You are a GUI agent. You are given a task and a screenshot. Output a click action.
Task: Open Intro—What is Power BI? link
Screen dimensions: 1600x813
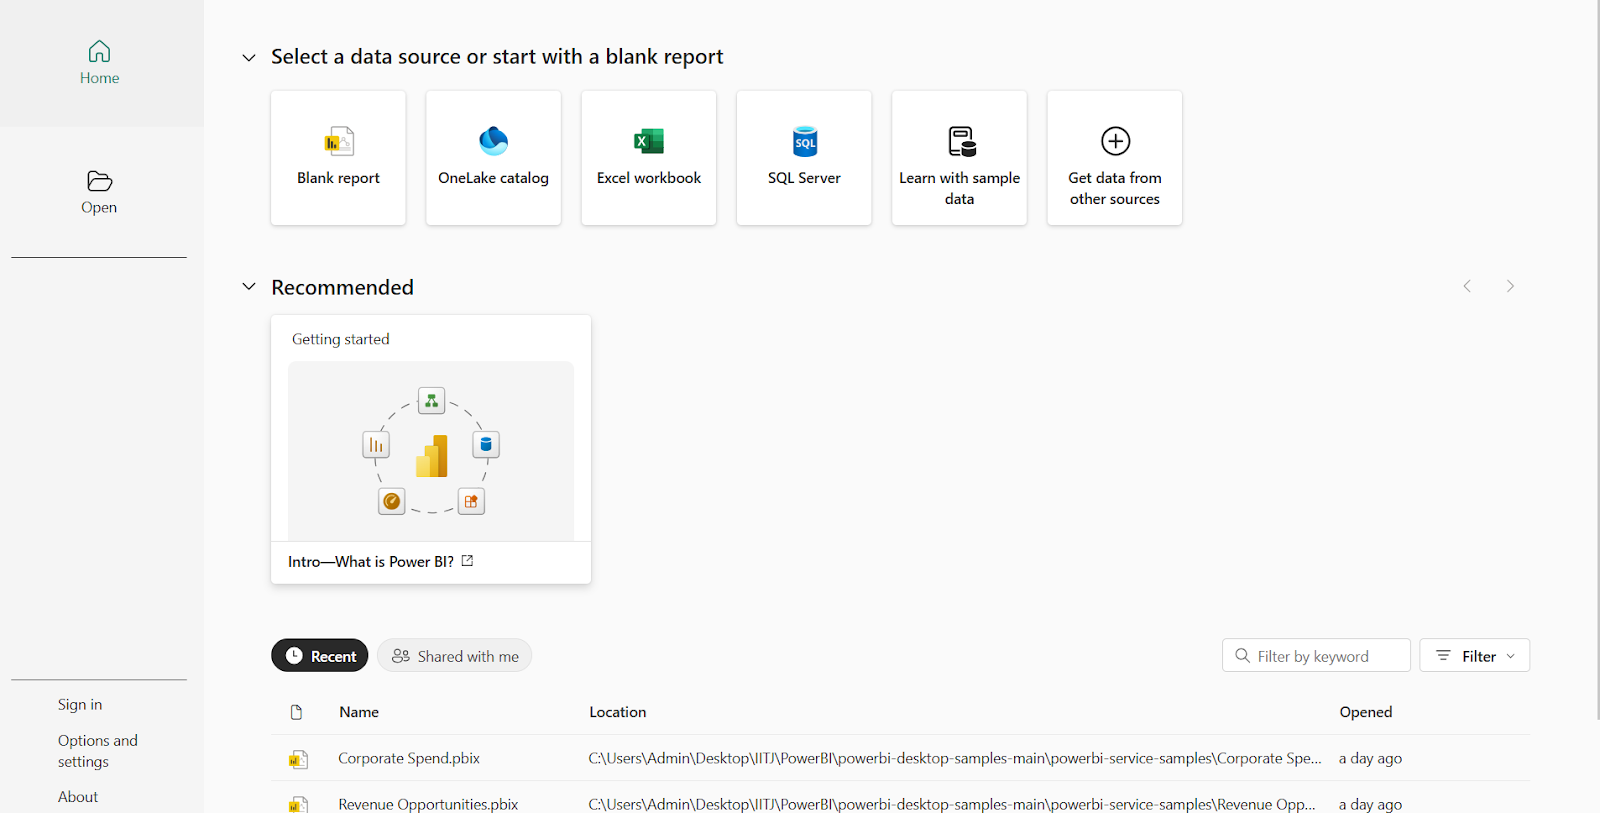pyautogui.click(x=371, y=562)
